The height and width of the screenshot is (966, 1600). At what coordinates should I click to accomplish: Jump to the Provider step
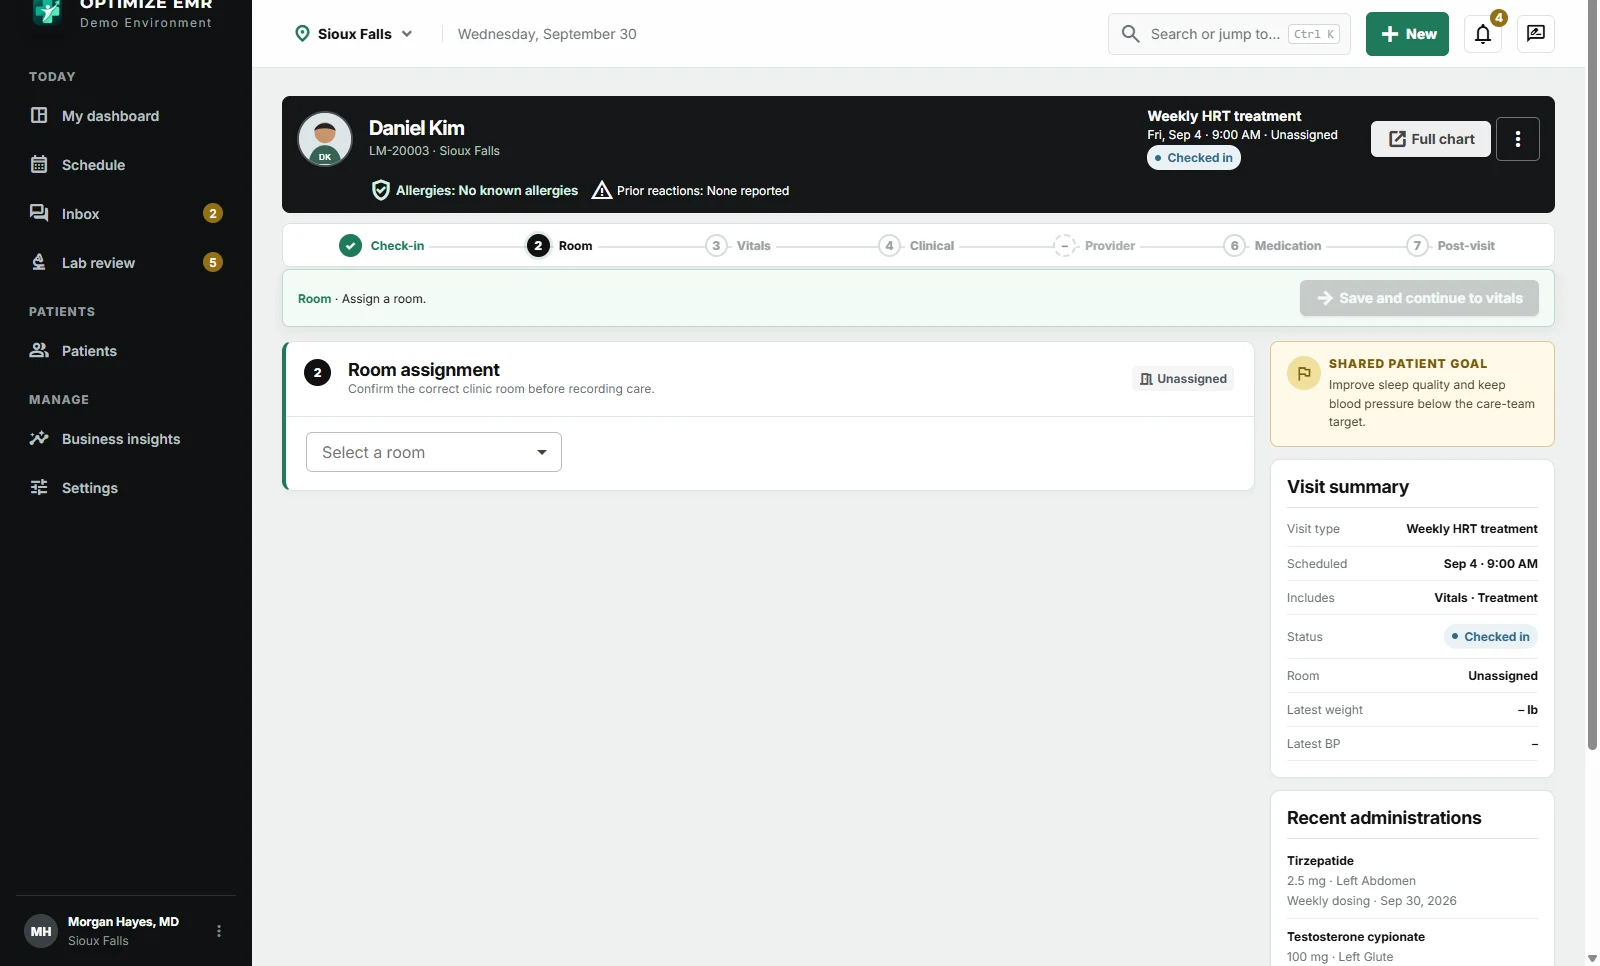tap(1094, 246)
